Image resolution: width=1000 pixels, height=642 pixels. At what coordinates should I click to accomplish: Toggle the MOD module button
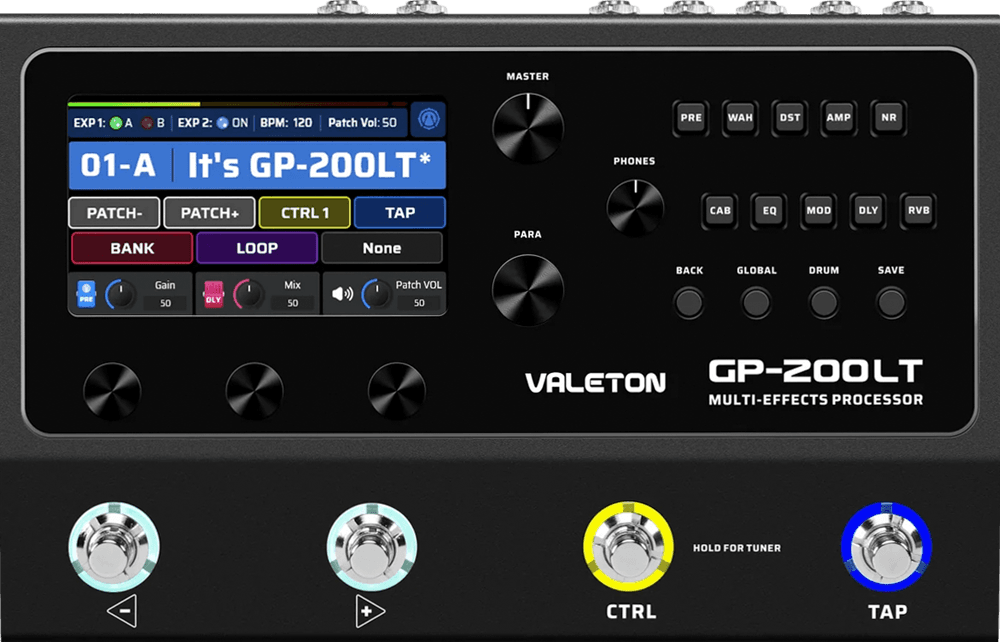(818, 211)
